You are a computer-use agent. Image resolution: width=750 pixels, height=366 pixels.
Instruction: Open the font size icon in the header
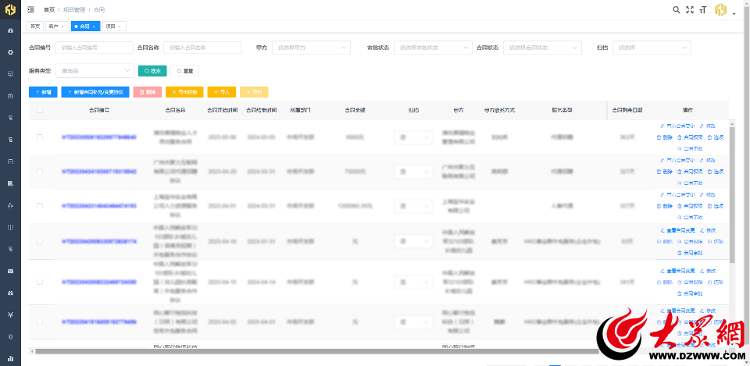point(703,10)
